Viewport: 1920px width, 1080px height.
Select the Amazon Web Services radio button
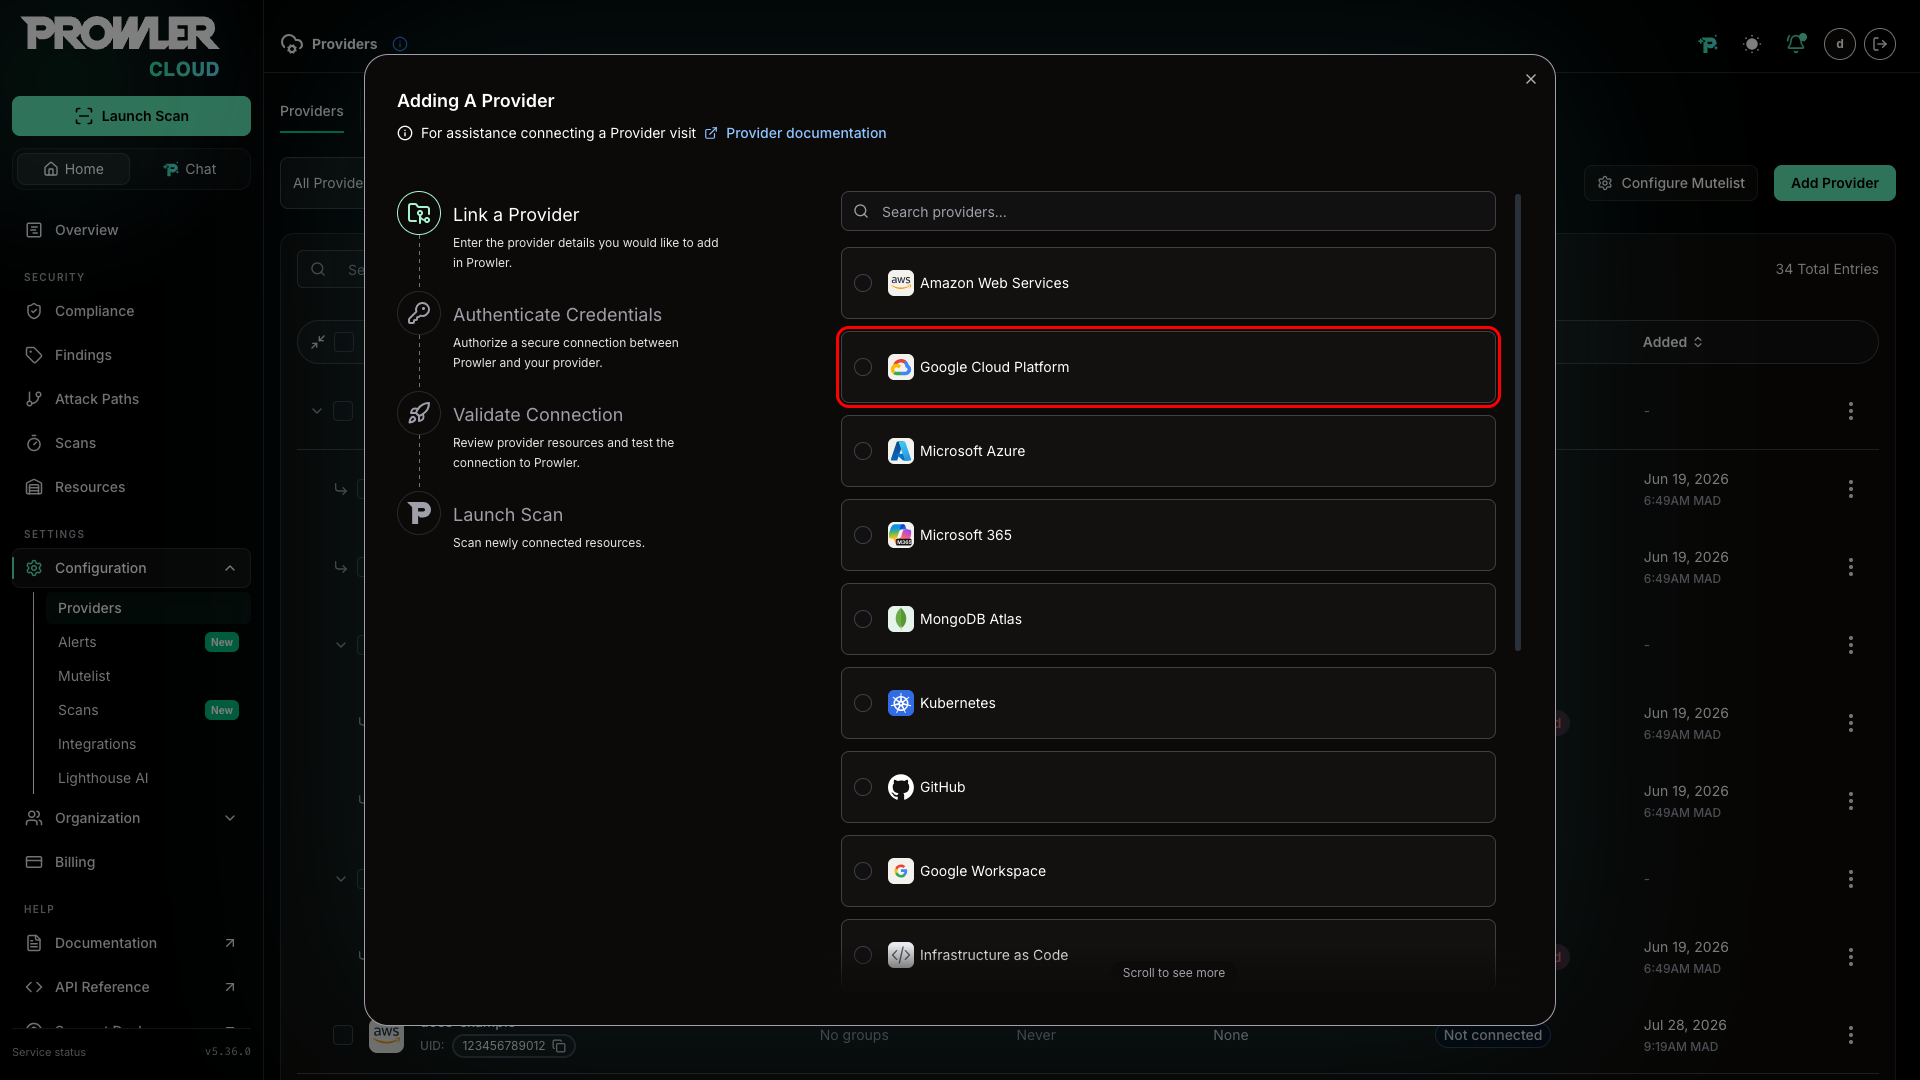pos(863,283)
